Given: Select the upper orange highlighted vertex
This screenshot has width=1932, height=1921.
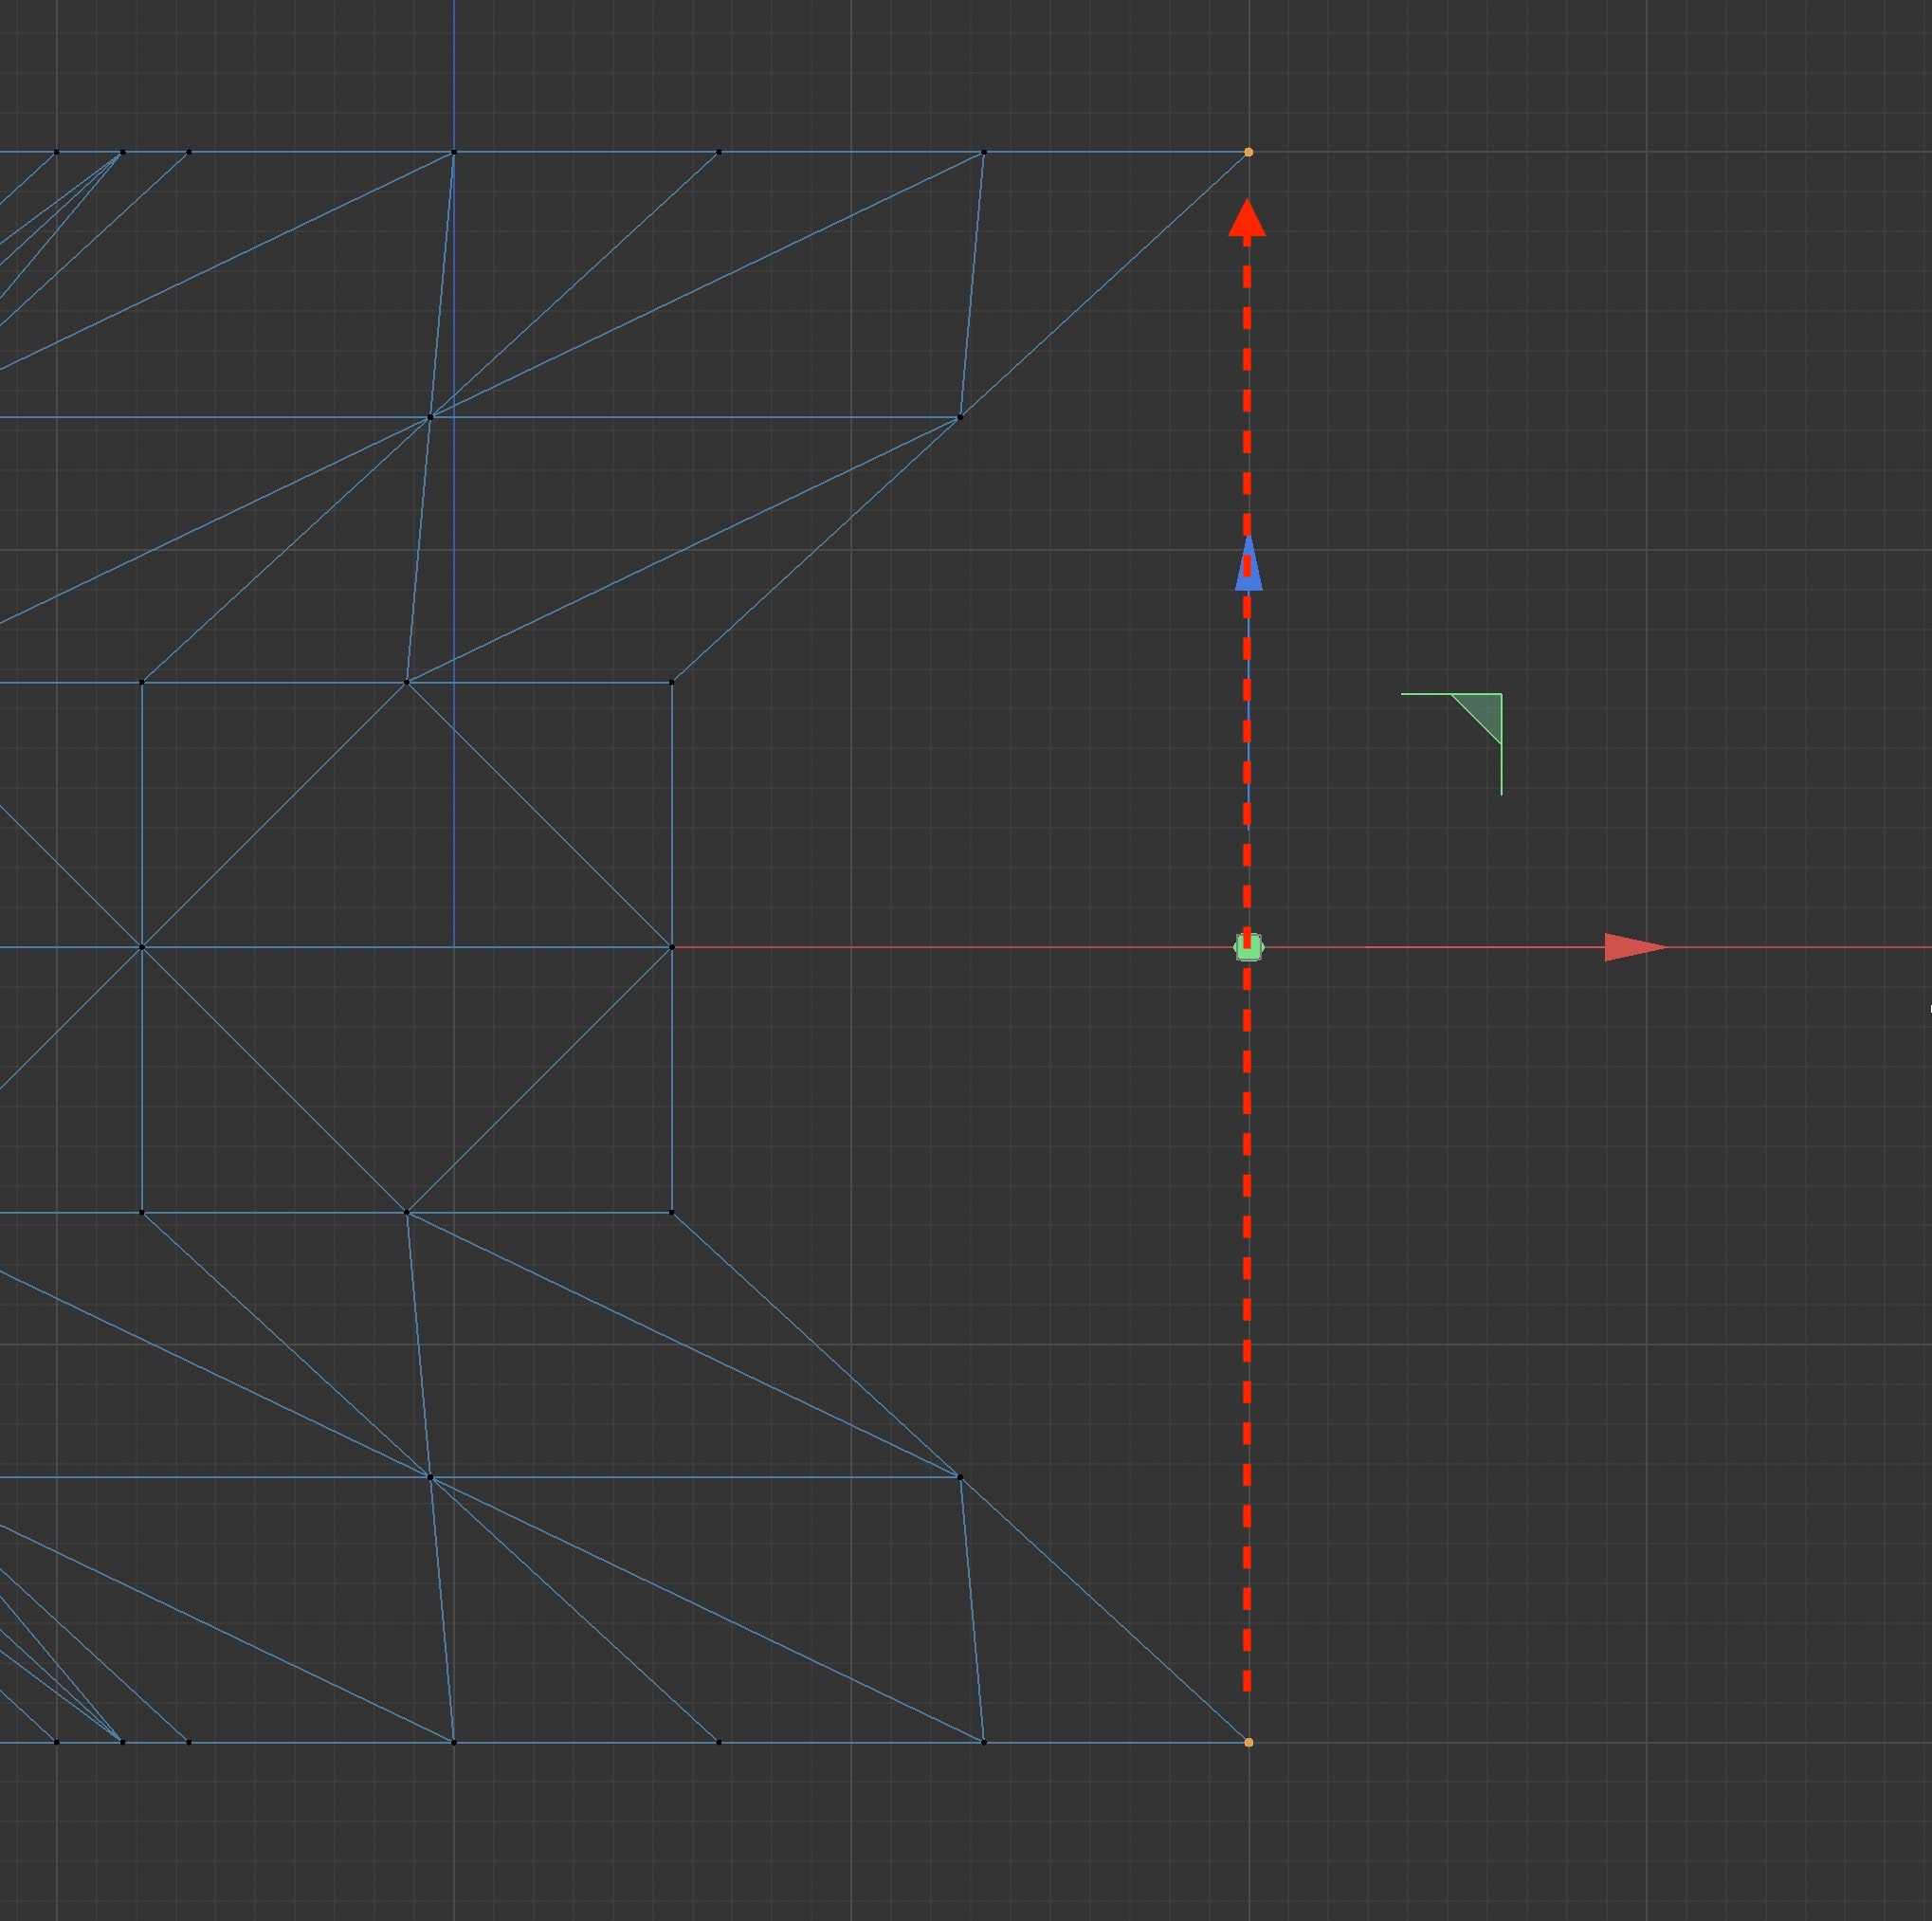Looking at the screenshot, I should coord(1248,152).
